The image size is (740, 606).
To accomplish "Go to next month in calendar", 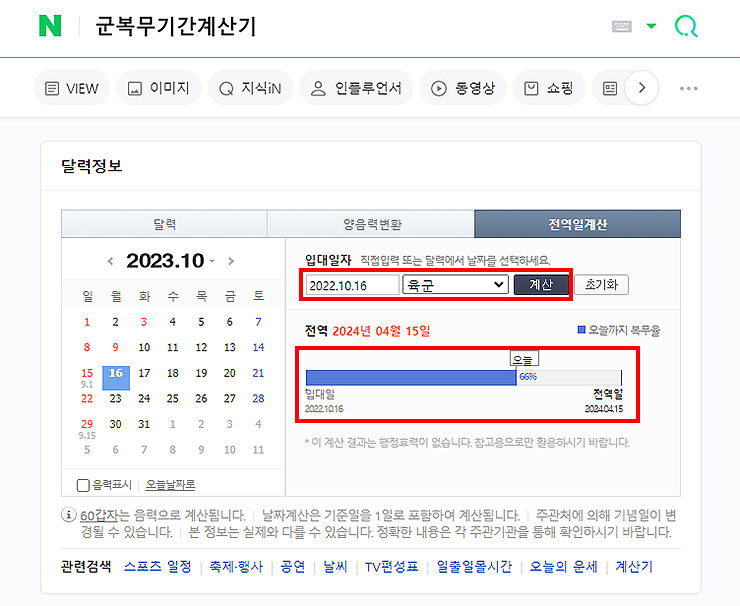I will (x=231, y=261).
